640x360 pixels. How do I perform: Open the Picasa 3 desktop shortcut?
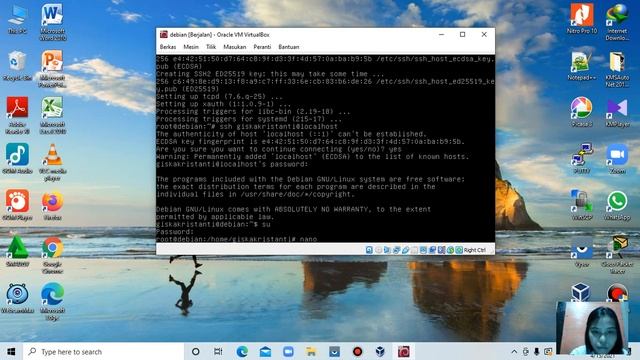(x=582, y=112)
